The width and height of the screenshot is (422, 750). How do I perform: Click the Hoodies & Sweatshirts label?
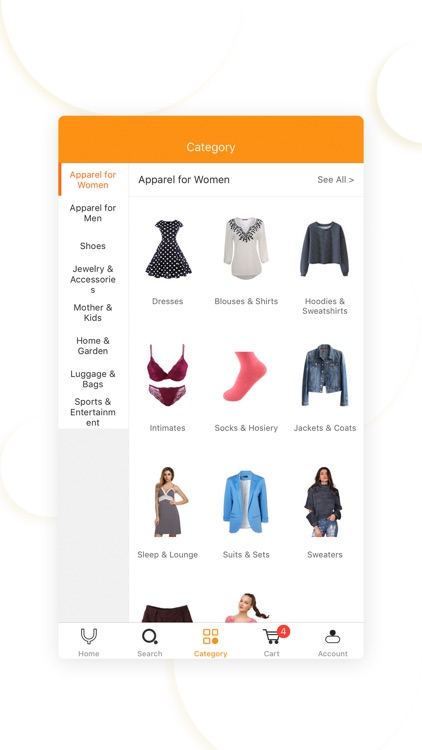325,306
